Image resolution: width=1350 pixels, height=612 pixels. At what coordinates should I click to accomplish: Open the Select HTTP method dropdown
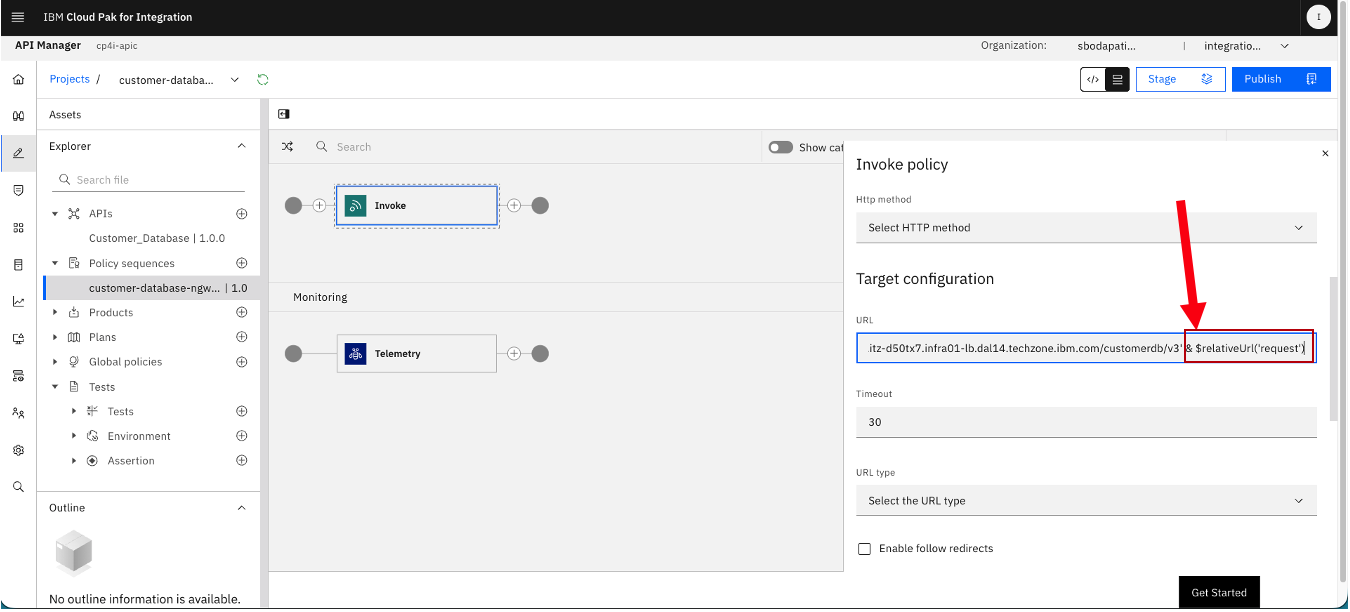coord(1086,227)
